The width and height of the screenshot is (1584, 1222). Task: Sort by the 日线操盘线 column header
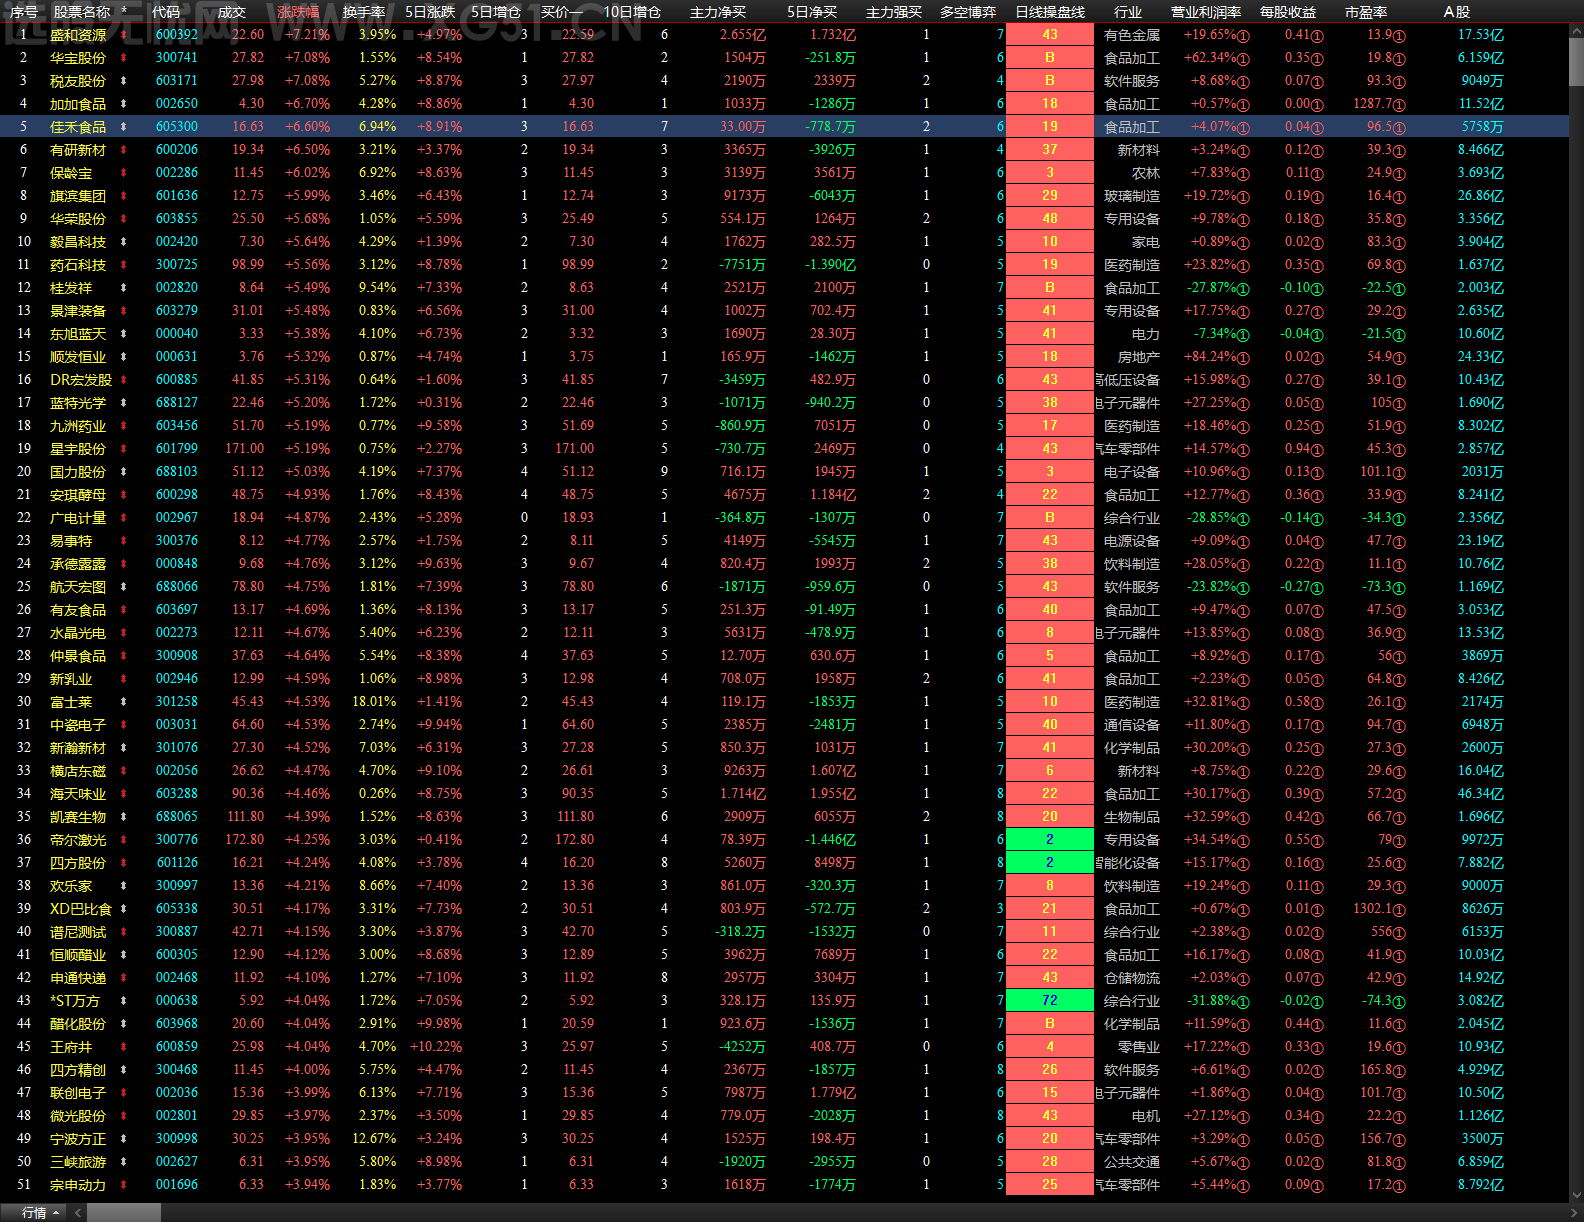(1050, 12)
